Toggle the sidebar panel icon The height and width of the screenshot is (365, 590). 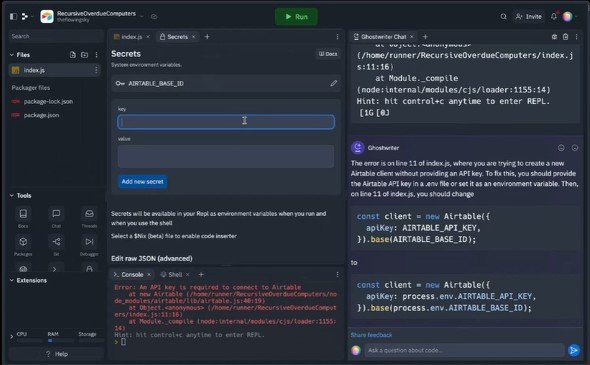(x=14, y=17)
